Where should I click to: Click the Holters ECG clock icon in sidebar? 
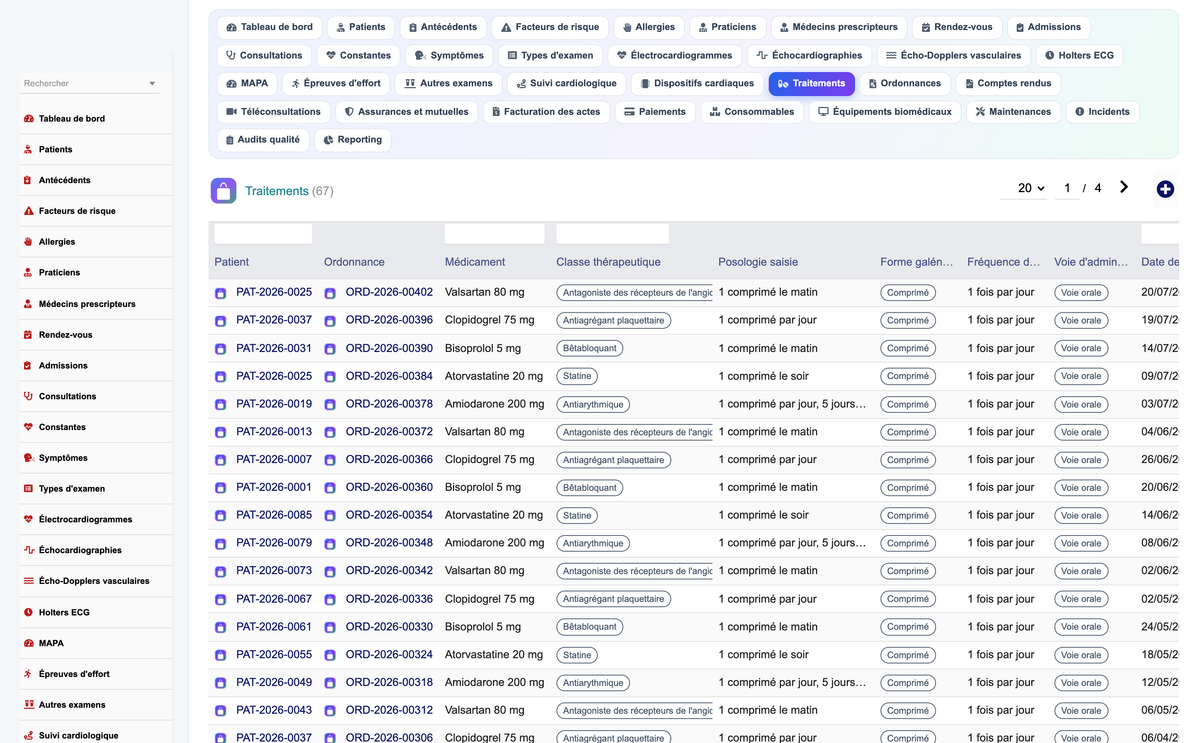[28, 612]
